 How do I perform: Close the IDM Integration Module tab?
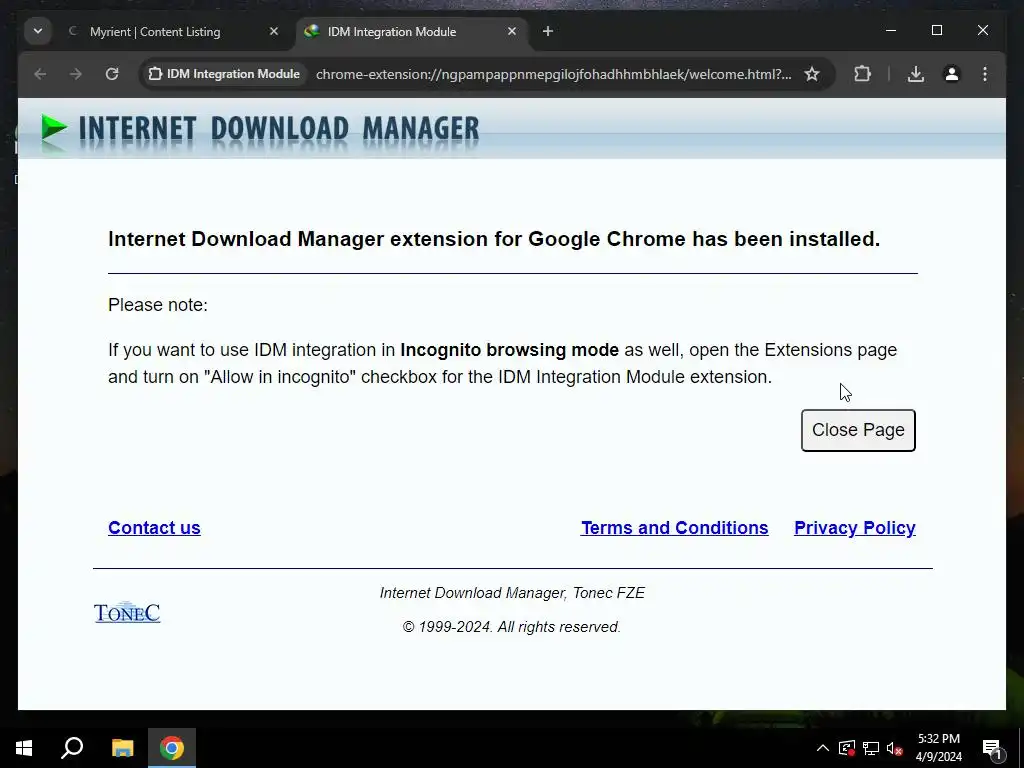coord(512,31)
